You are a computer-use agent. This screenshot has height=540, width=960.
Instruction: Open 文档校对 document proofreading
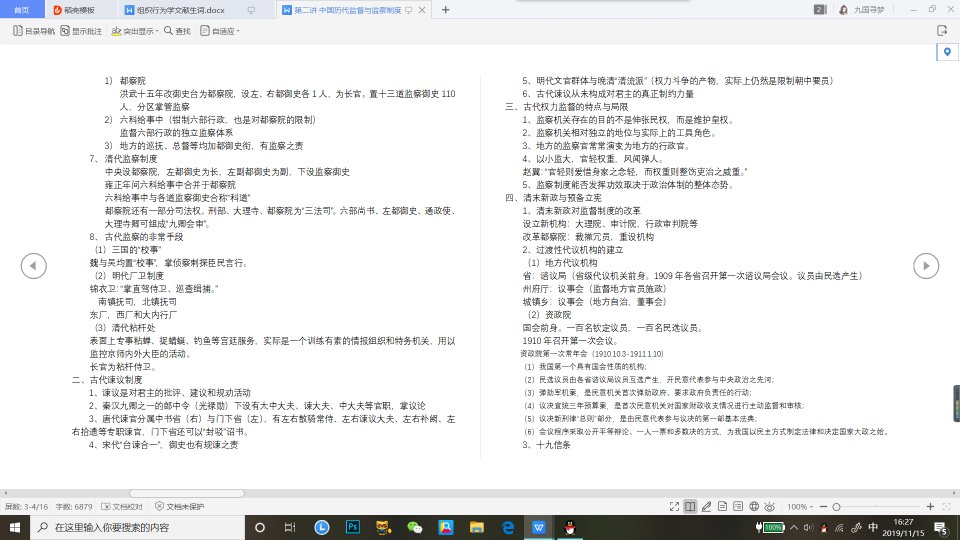pyautogui.click(x=122, y=506)
